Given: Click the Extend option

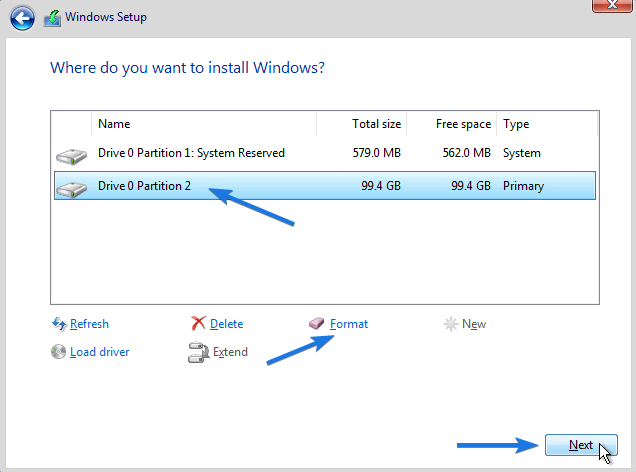Looking at the screenshot, I should (x=230, y=352).
